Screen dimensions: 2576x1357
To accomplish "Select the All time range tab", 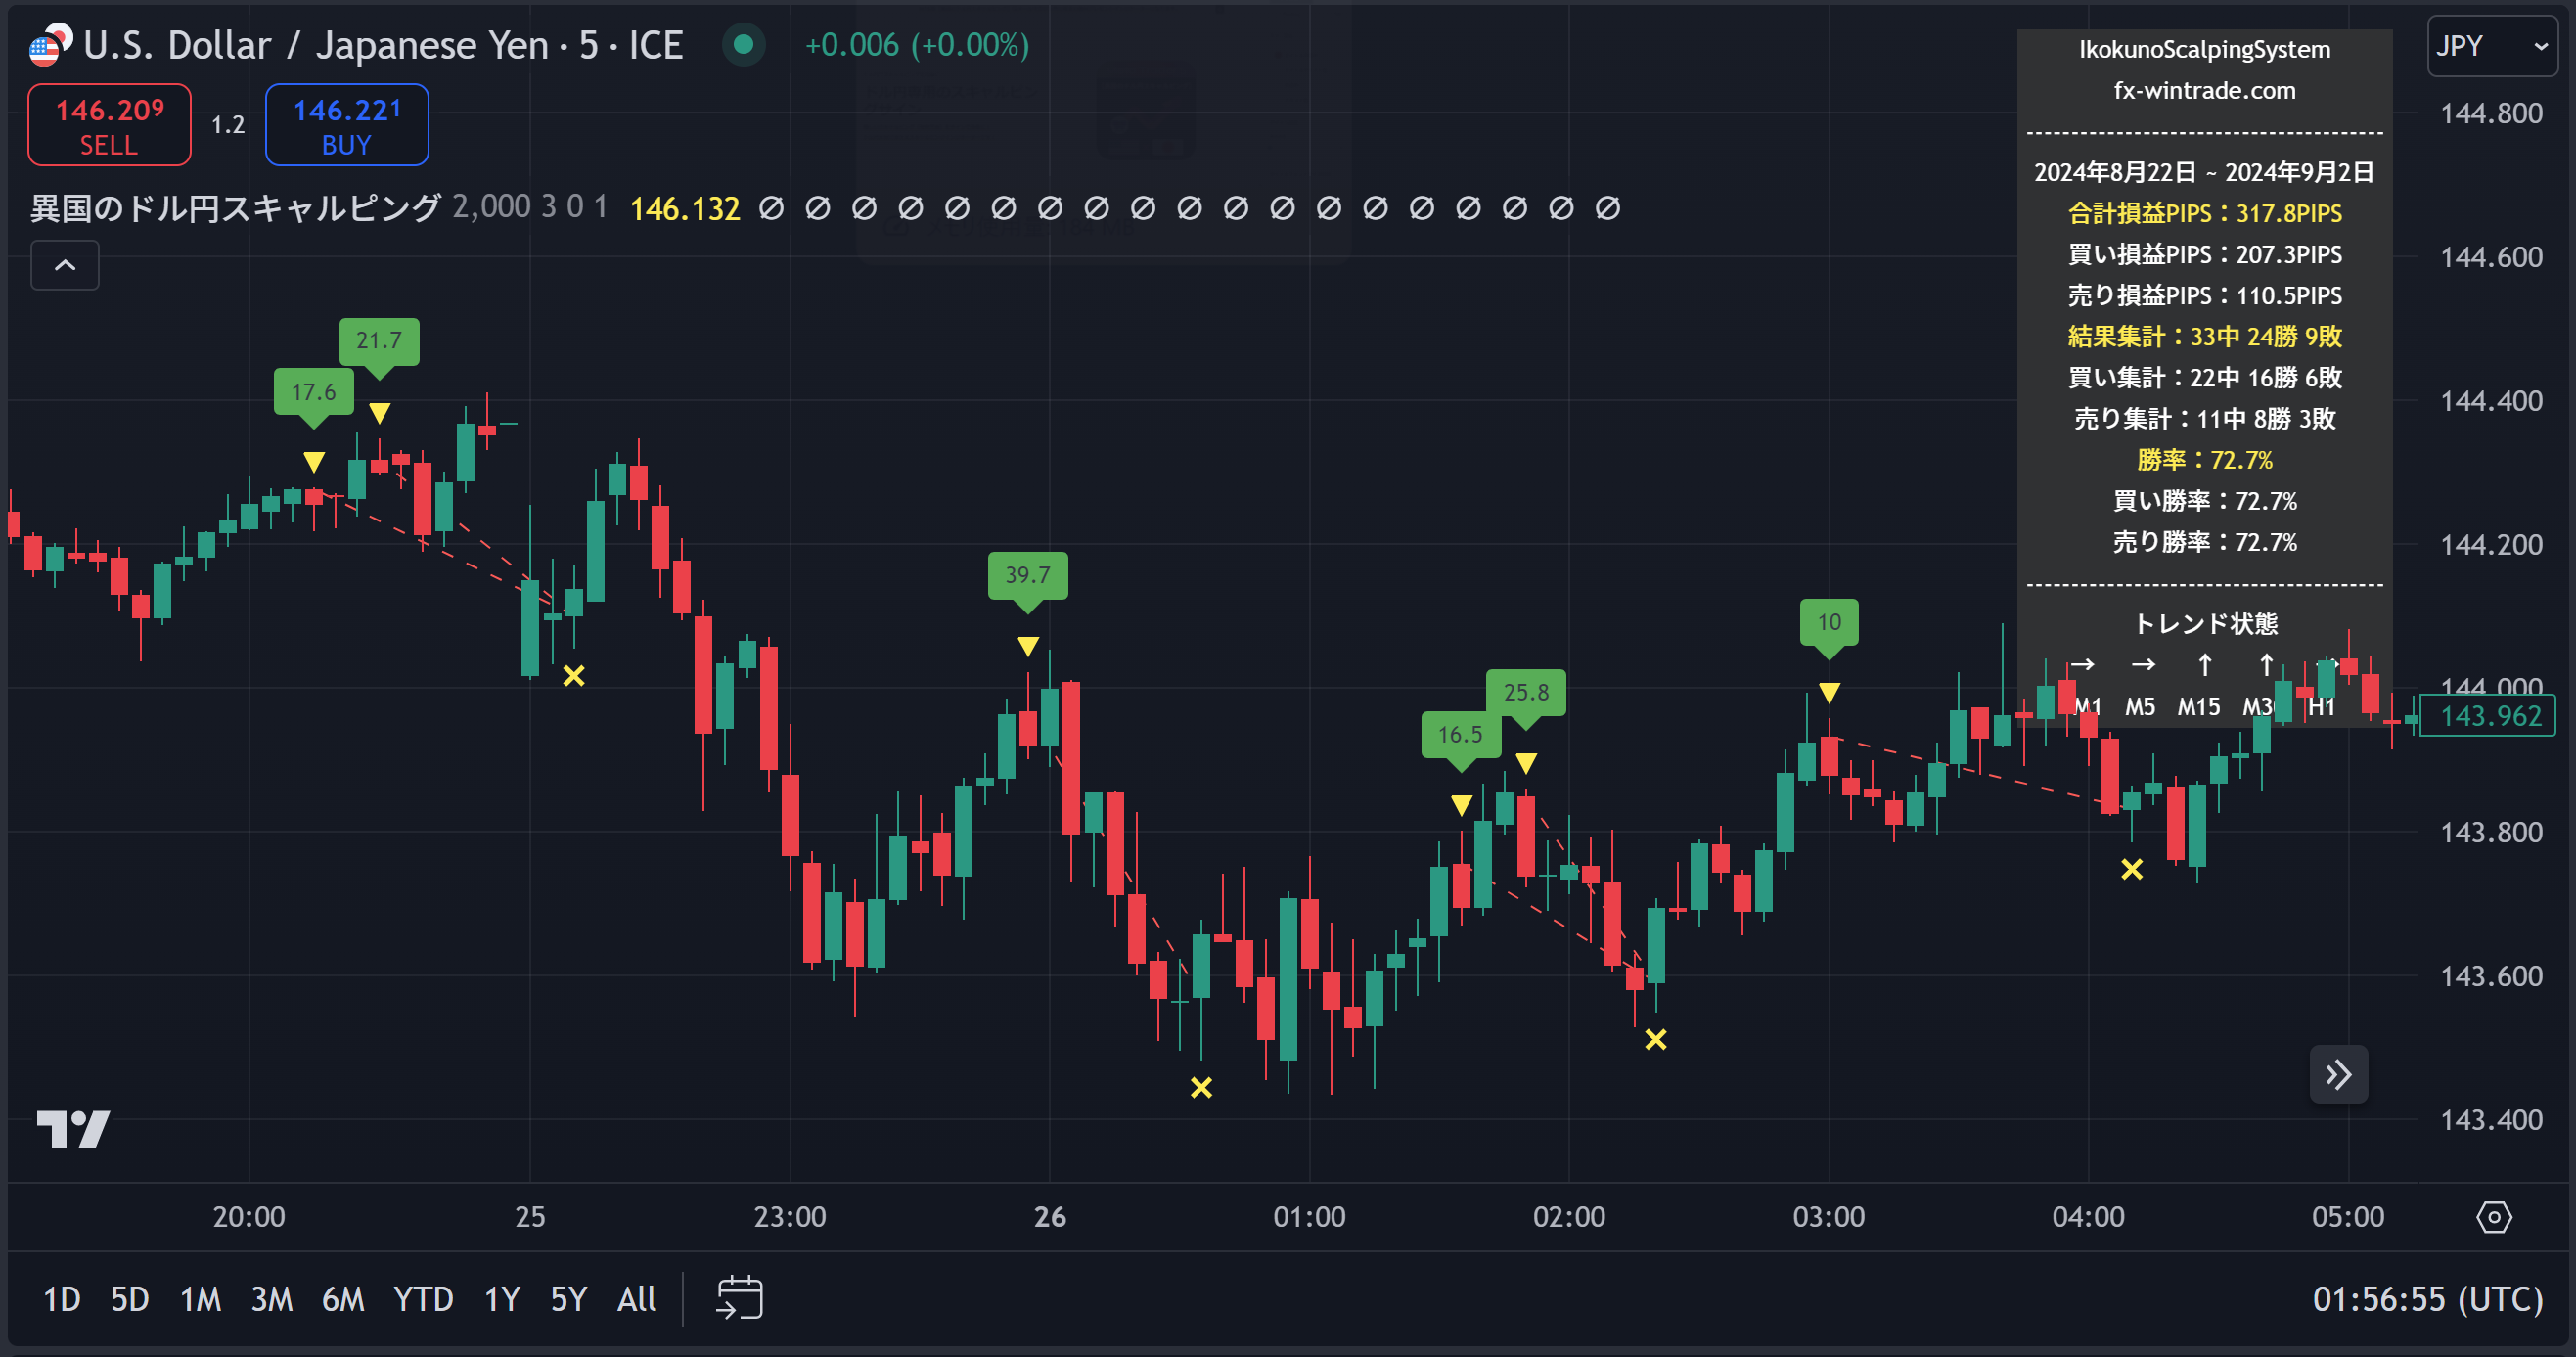I will point(637,1299).
